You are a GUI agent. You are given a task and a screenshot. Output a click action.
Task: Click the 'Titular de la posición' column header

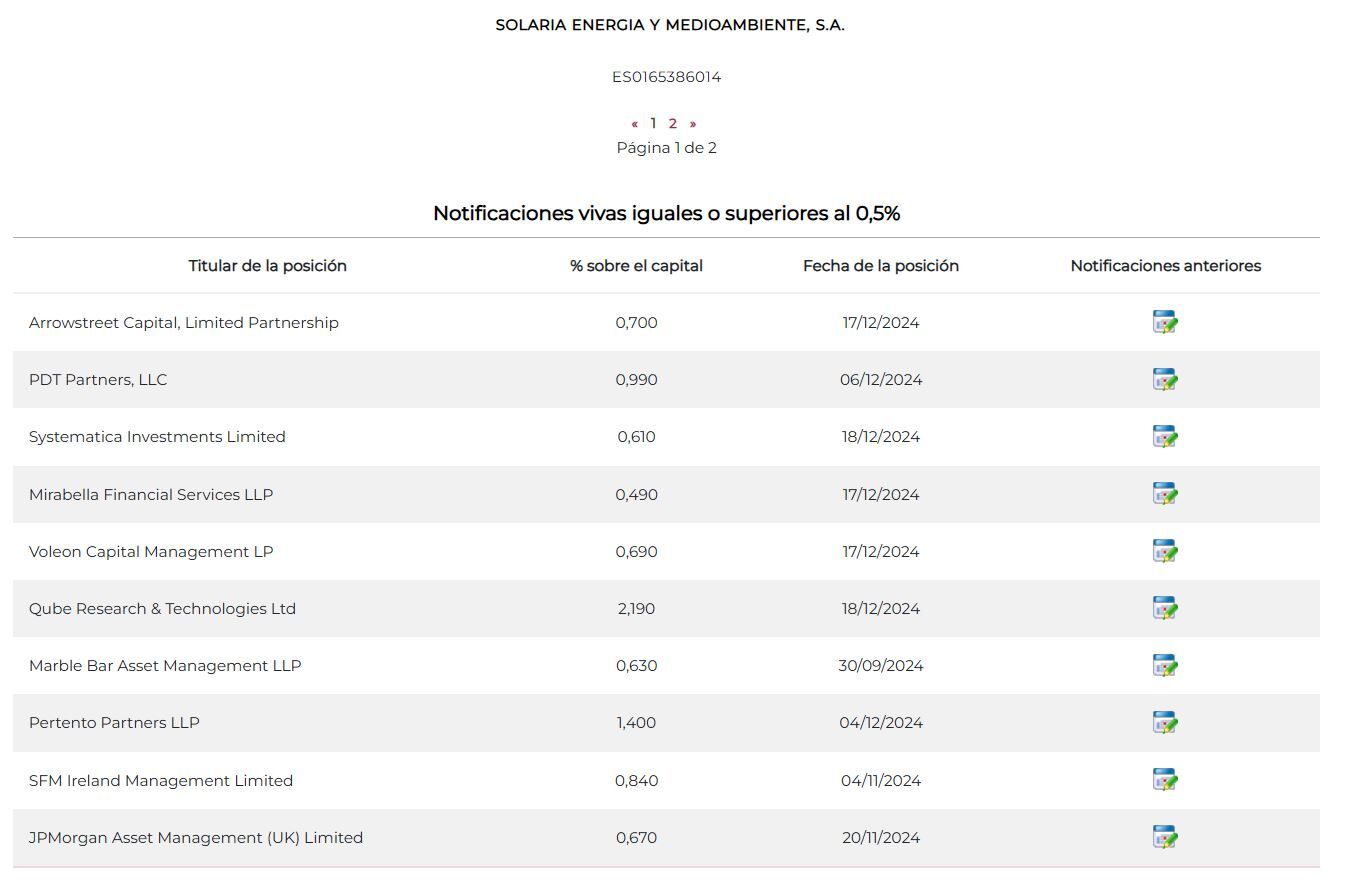coord(268,266)
